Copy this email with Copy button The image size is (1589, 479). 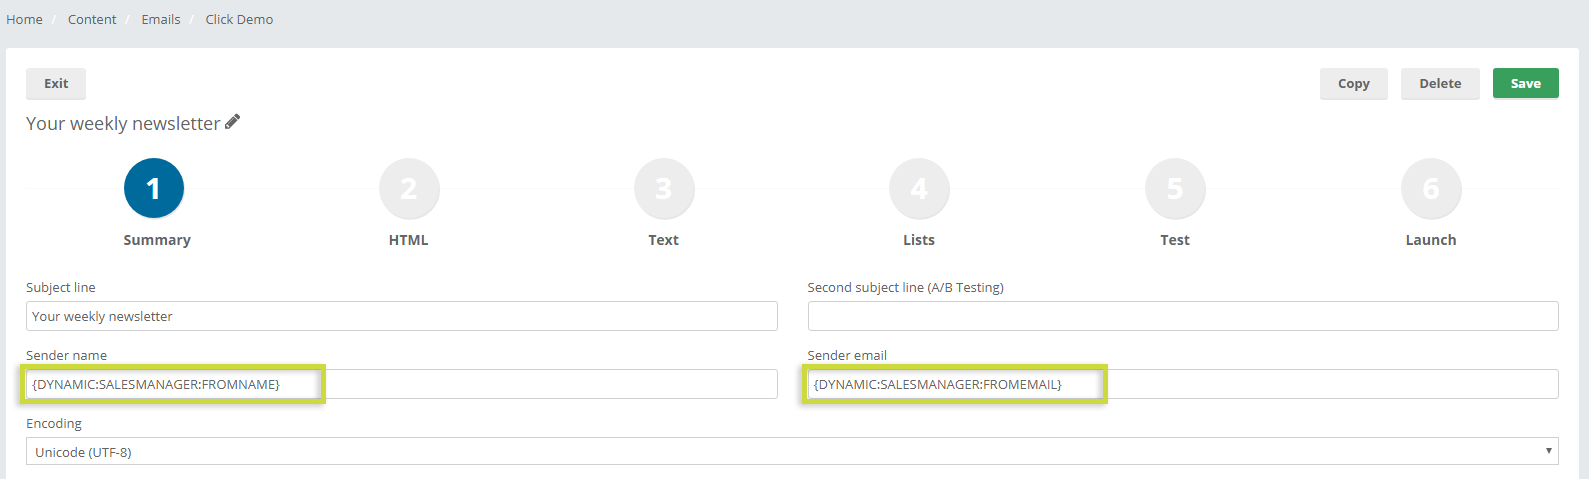(x=1354, y=83)
